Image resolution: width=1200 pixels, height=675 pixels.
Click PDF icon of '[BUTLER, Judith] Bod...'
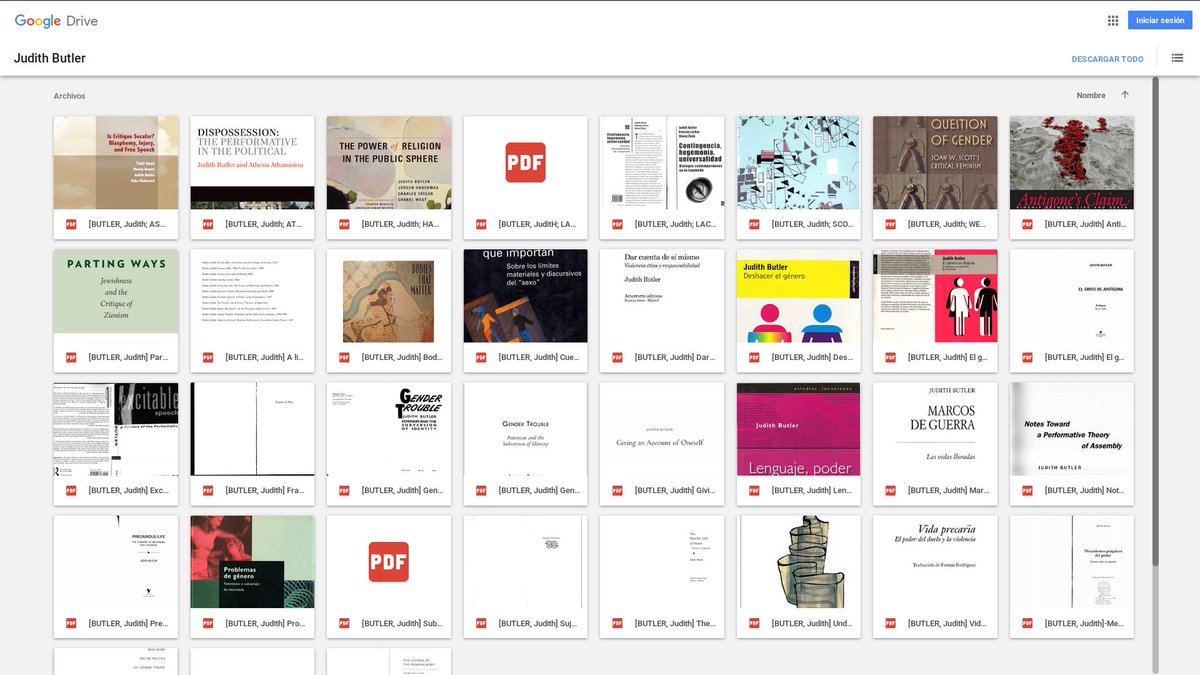point(344,357)
